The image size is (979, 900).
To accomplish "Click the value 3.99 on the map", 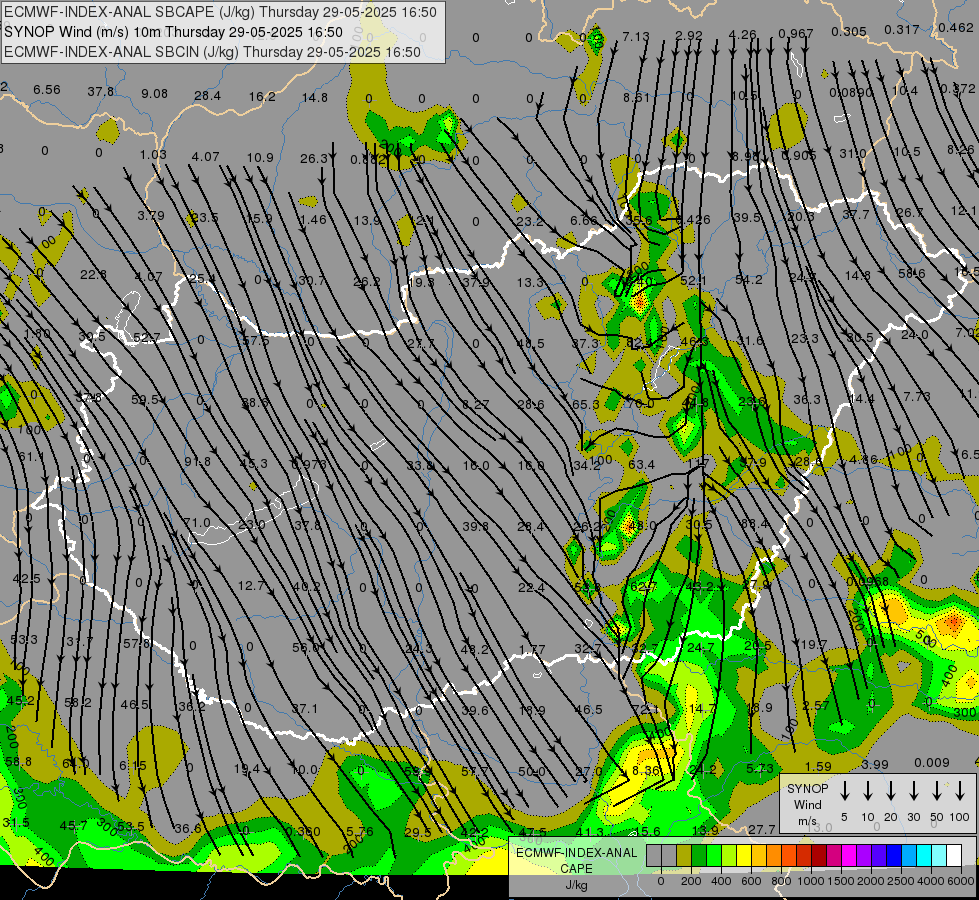I will pyautogui.click(x=874, y=764).
